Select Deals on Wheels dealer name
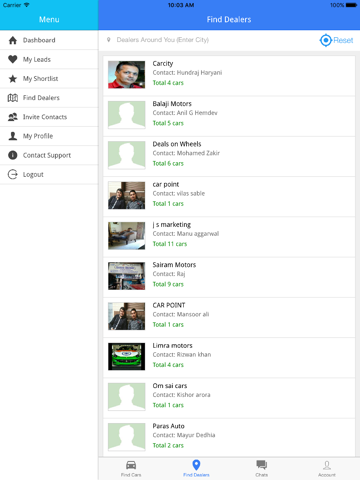This screenshot has width=360, height=480. pos(177,144)
